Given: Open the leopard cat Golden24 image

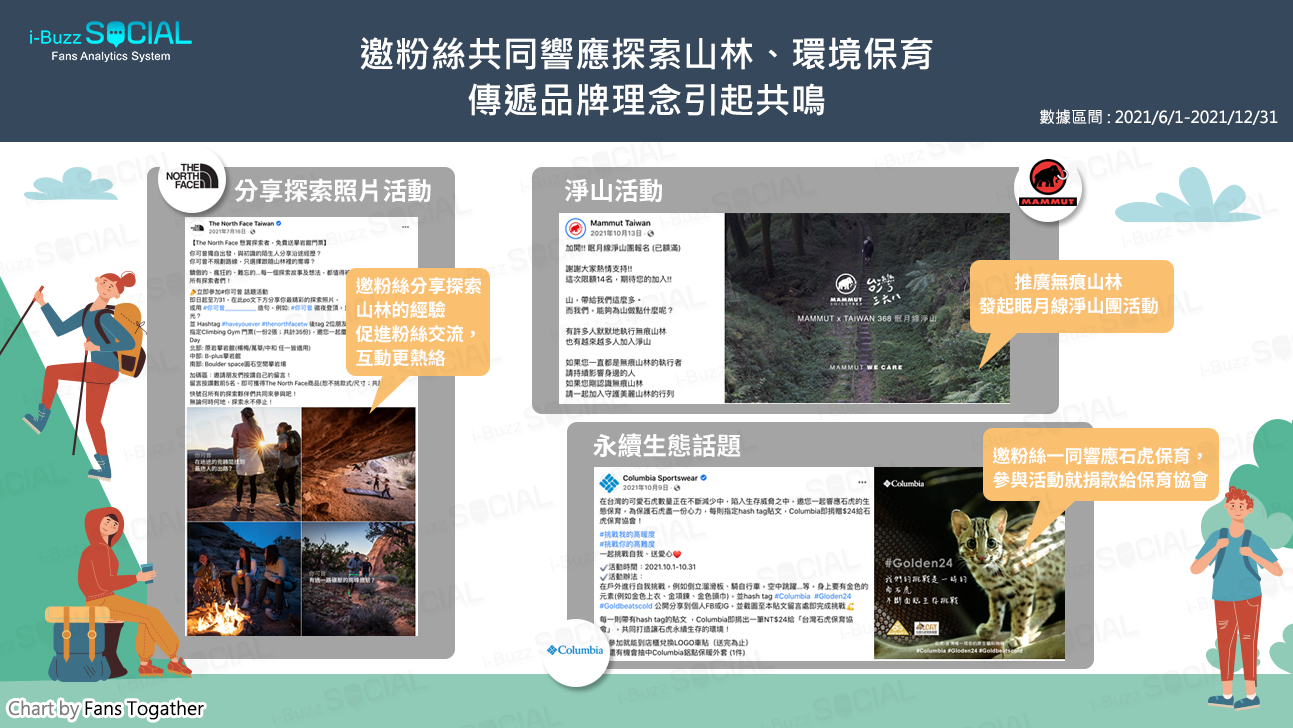Looking at the screenshot, I should pos(969,563).
